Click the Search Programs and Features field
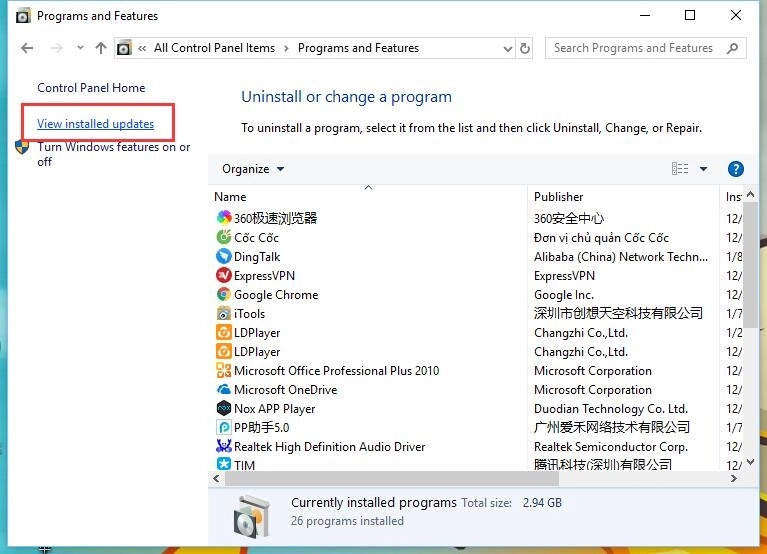This screenshot has width=767, height=554. click(645, 48)
